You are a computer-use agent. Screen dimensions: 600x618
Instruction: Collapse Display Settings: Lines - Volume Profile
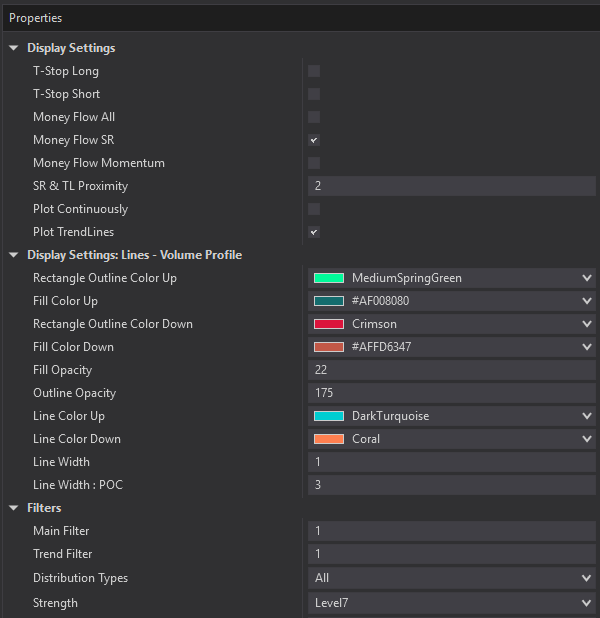click(x=14, y=255)
